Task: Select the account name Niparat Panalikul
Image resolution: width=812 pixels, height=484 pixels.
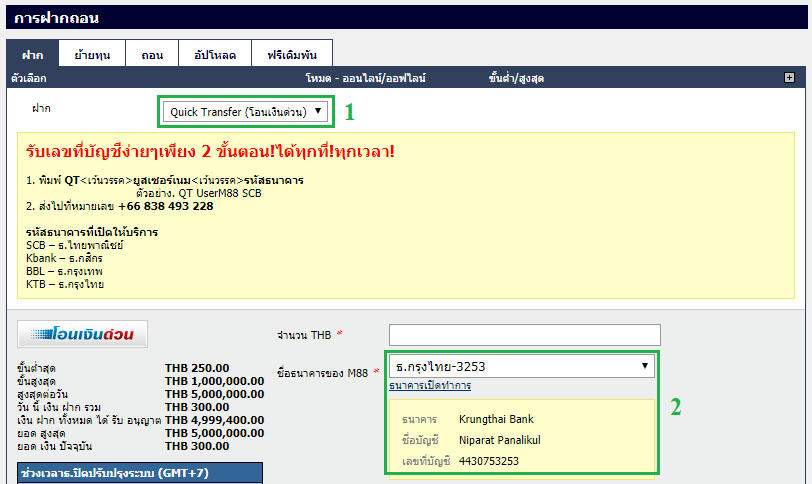Action: (500, 440)
